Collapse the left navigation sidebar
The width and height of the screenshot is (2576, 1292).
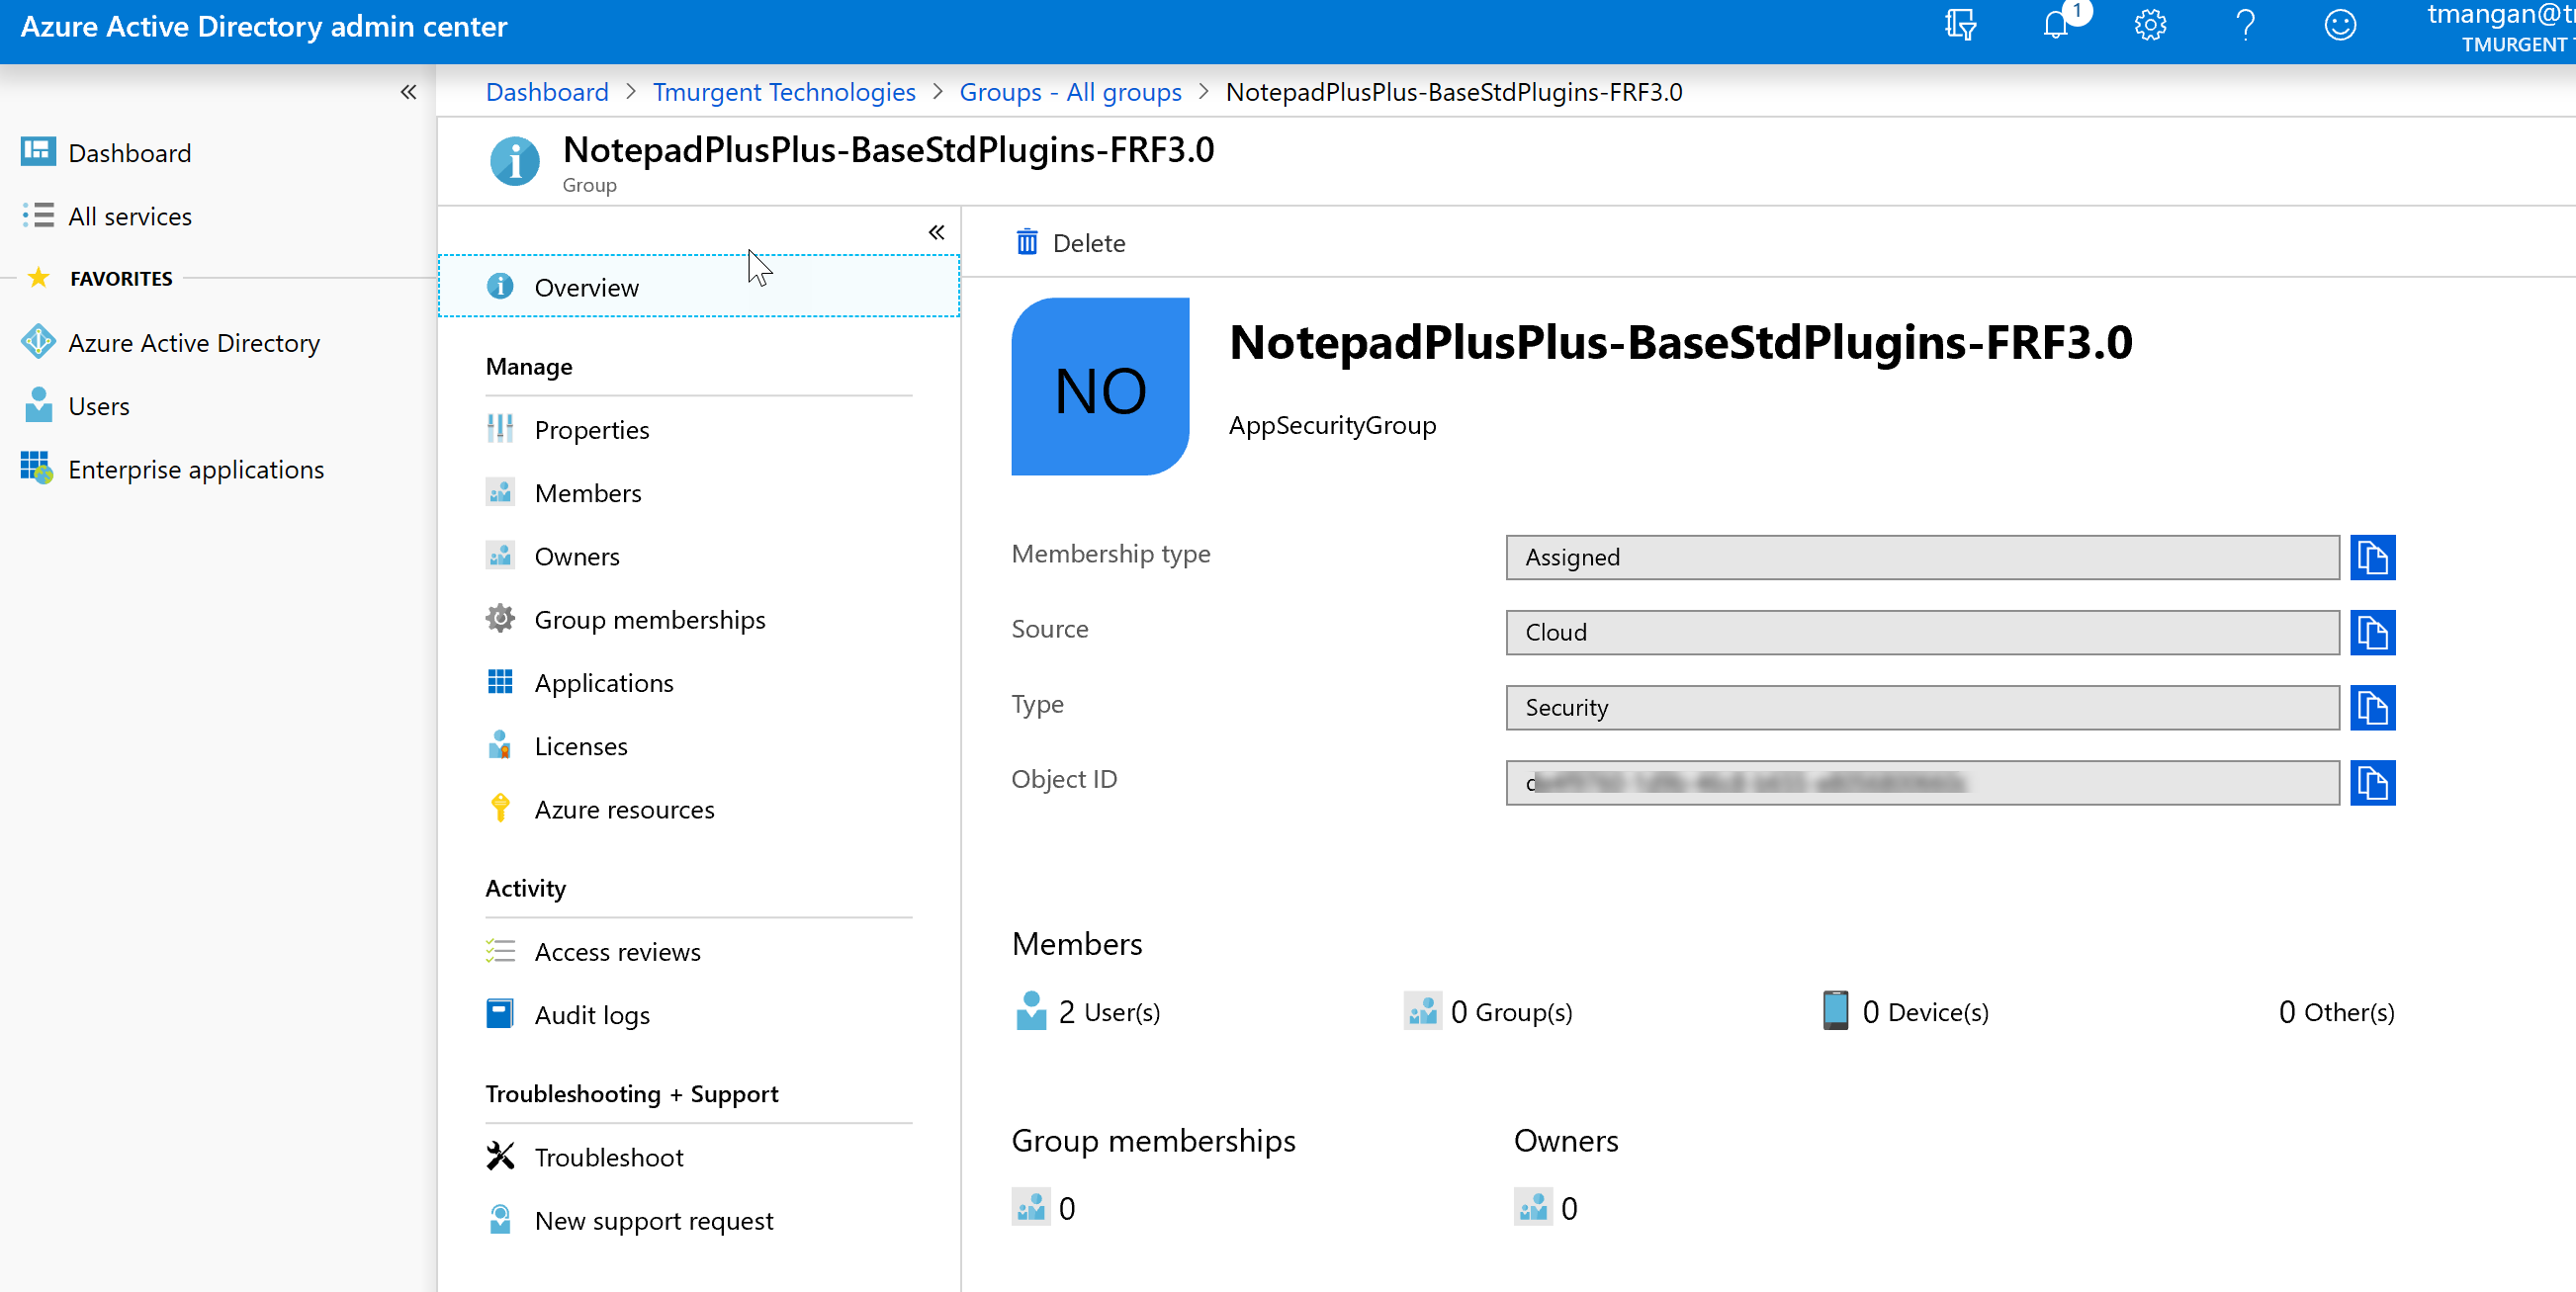coord(408,92)
